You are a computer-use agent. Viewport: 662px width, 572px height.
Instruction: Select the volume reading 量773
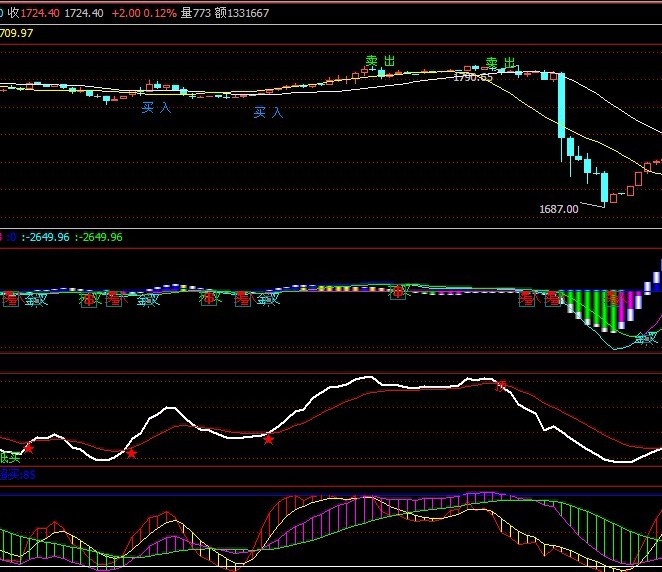tap(195, 13)
